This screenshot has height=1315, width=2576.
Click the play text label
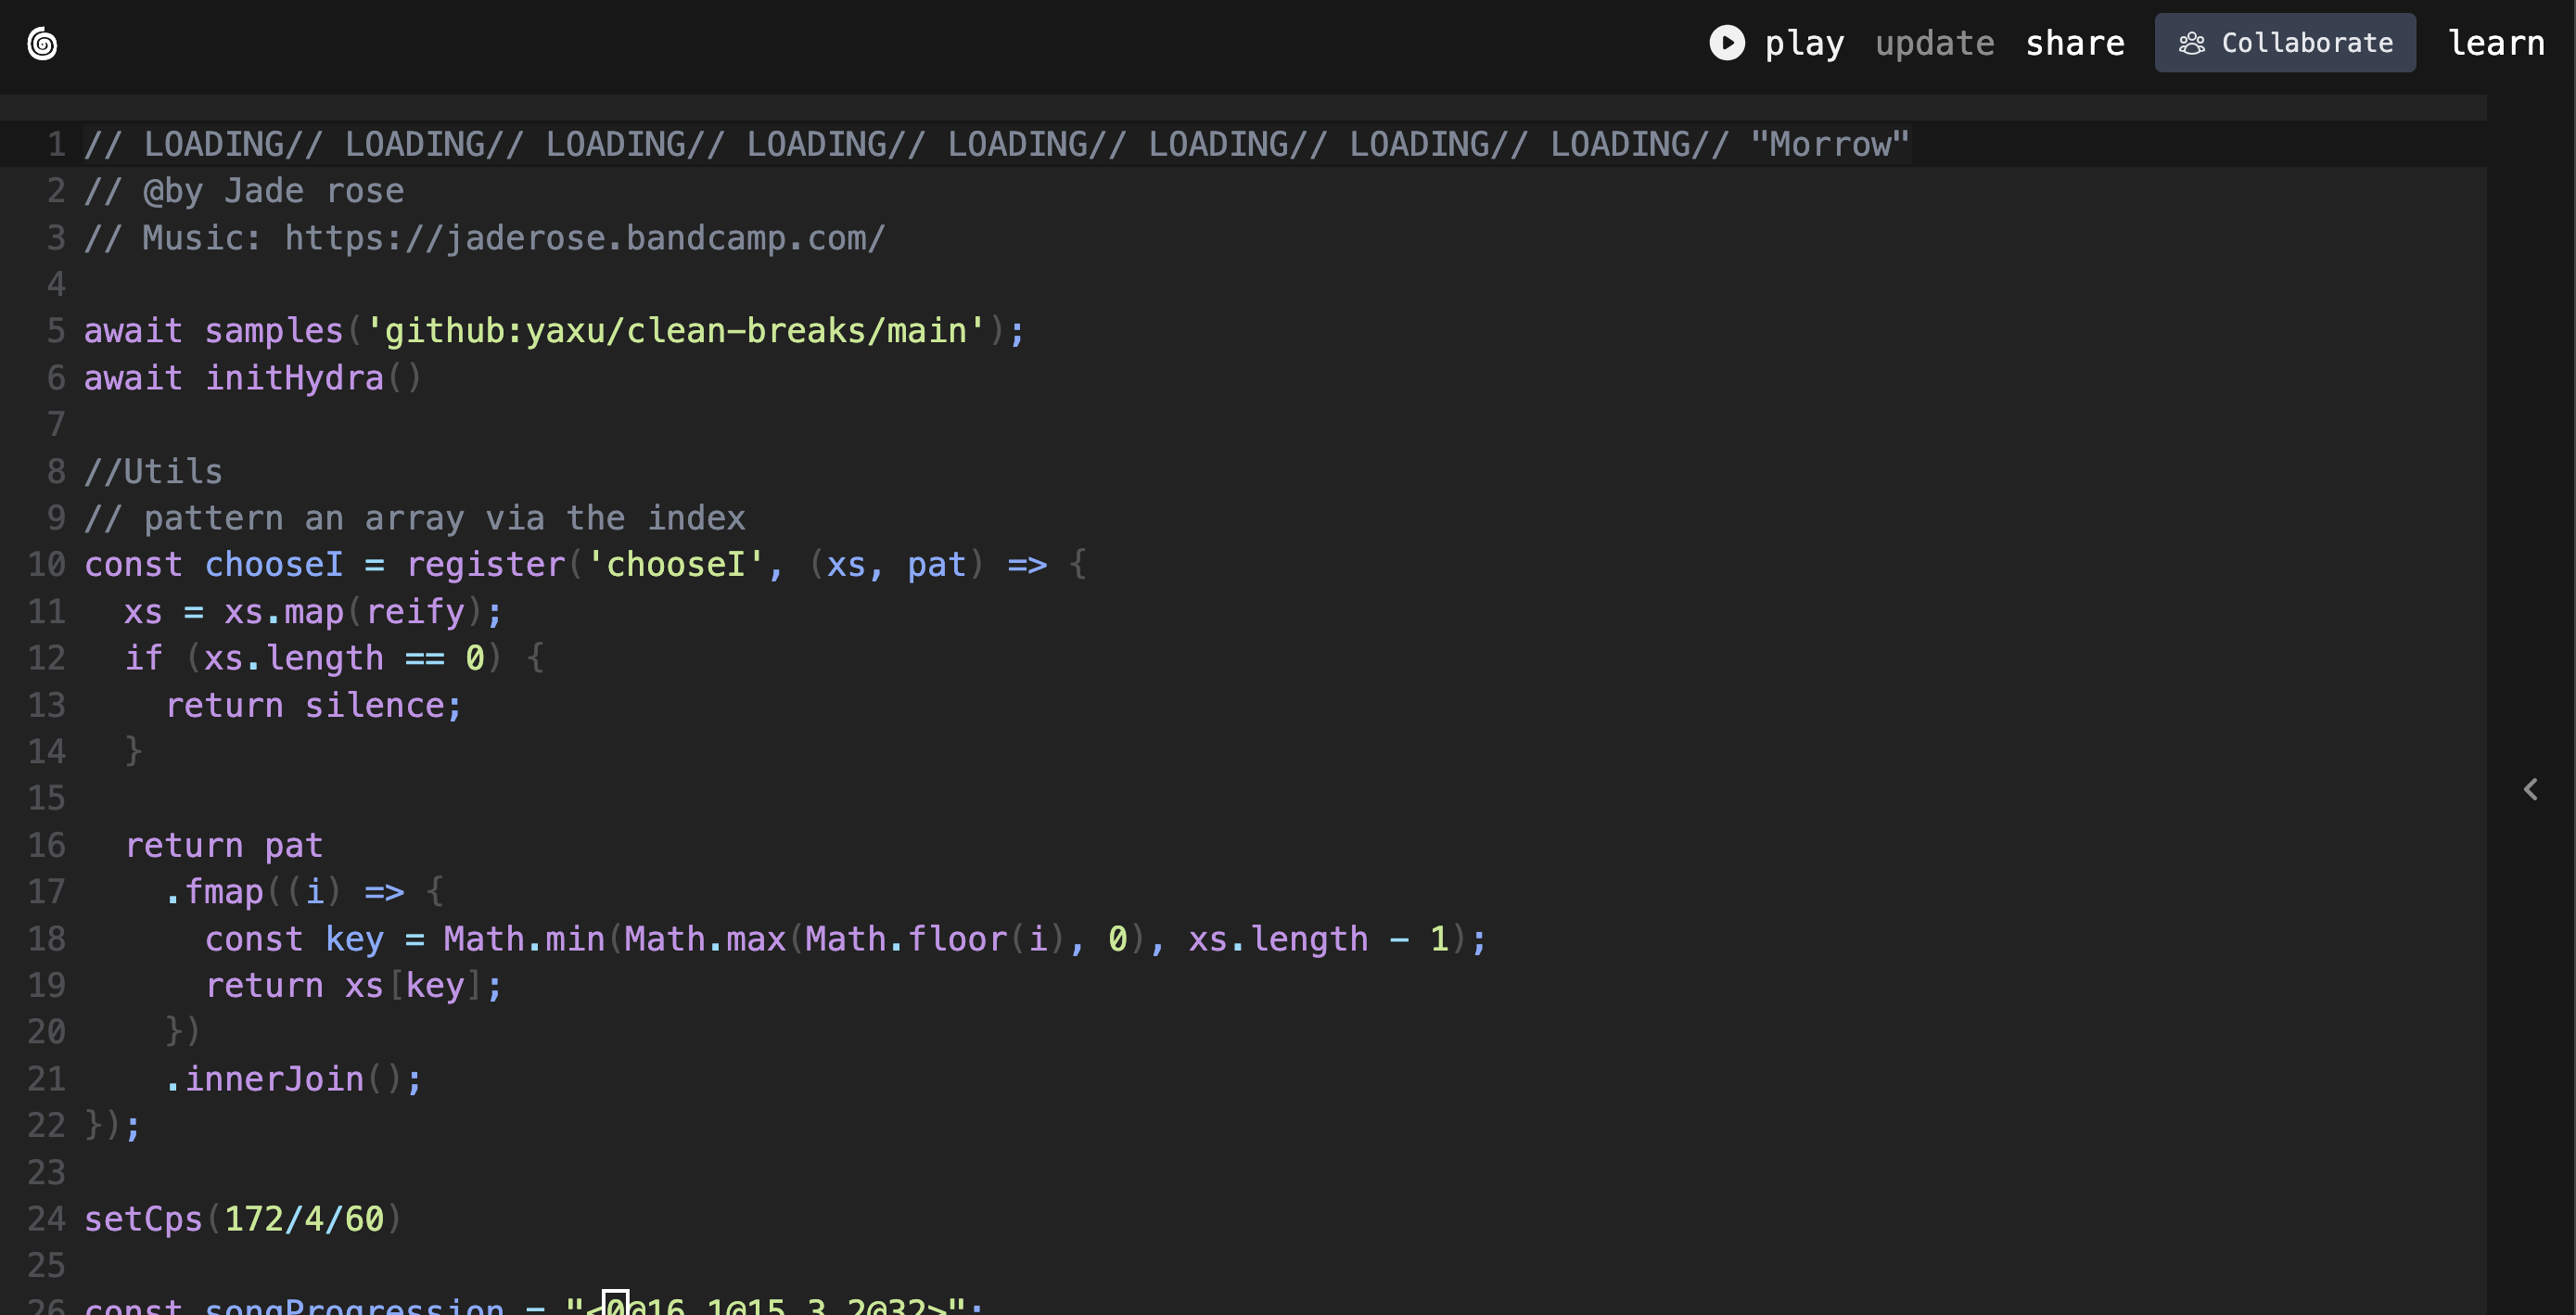tap(1803, 43)
